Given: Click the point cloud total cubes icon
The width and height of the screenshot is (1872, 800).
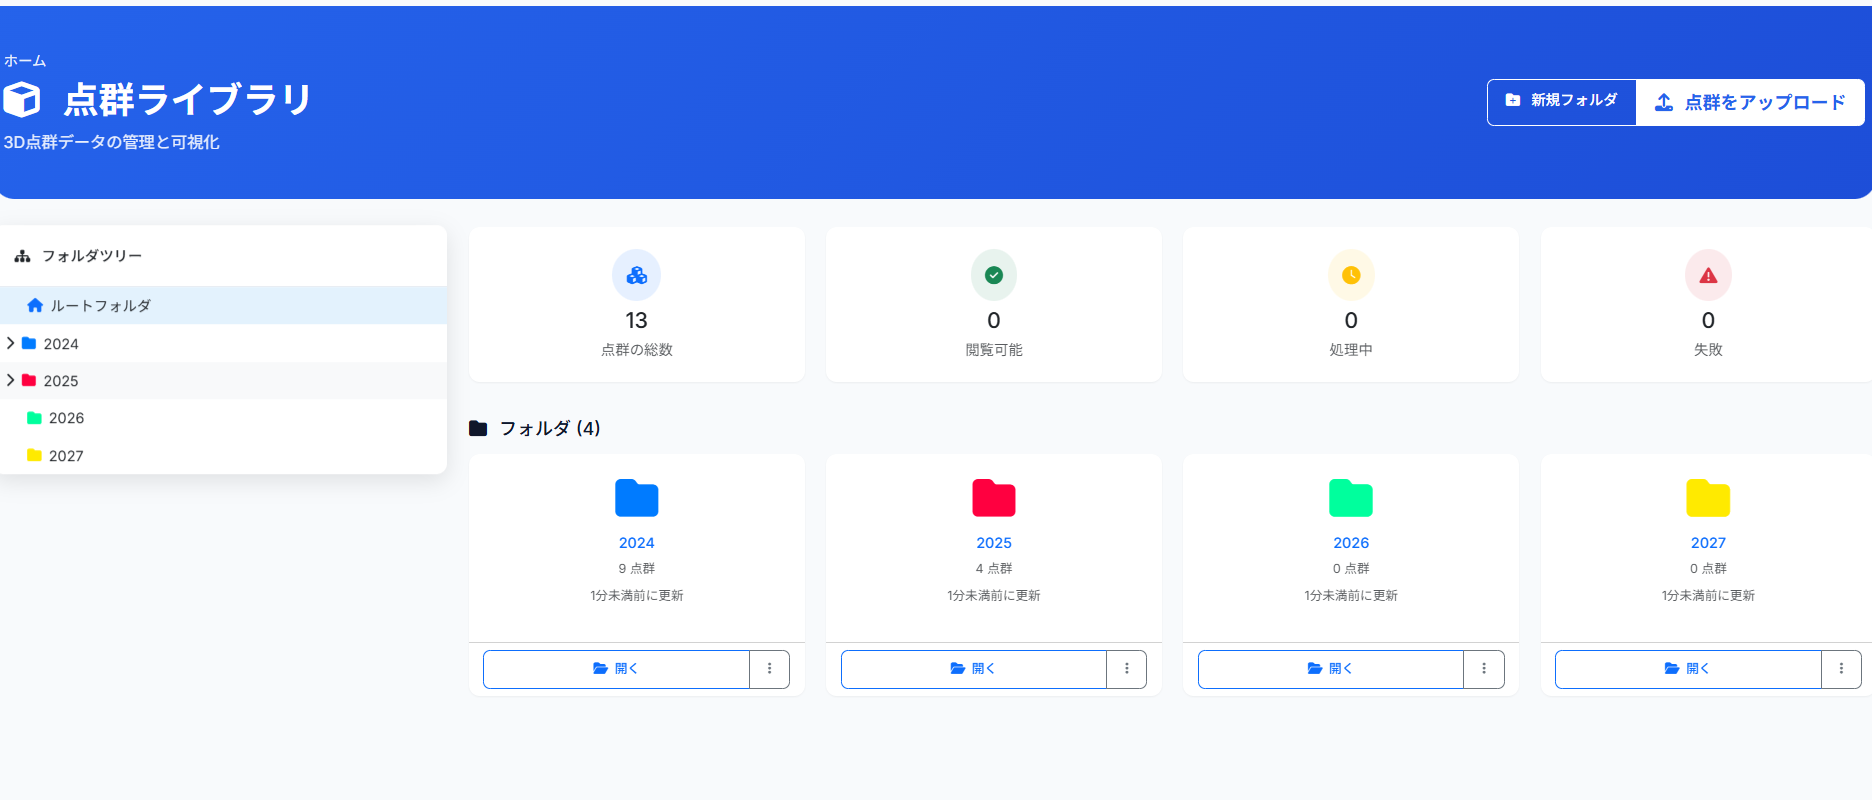Looking at the screenshot, I should [636, 275].
